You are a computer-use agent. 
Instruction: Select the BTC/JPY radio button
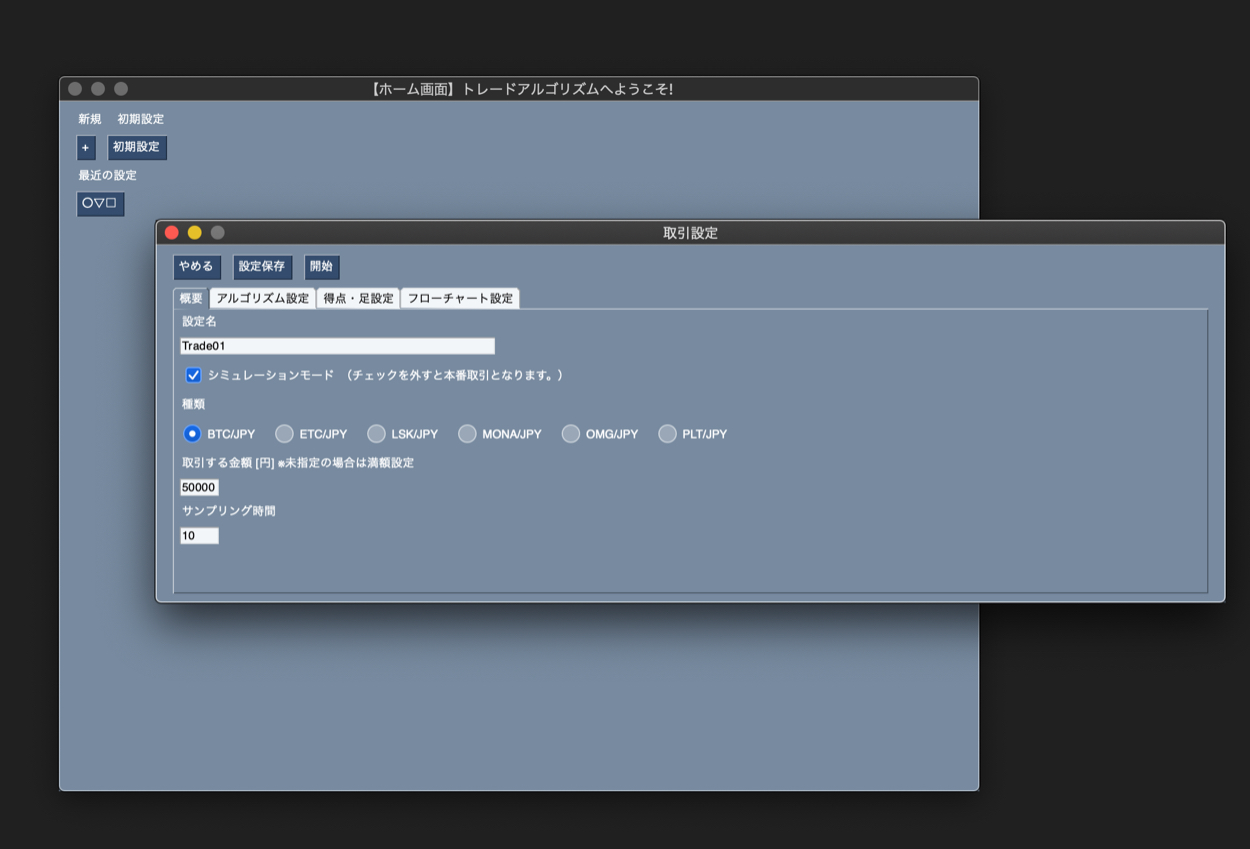point(192,434)
